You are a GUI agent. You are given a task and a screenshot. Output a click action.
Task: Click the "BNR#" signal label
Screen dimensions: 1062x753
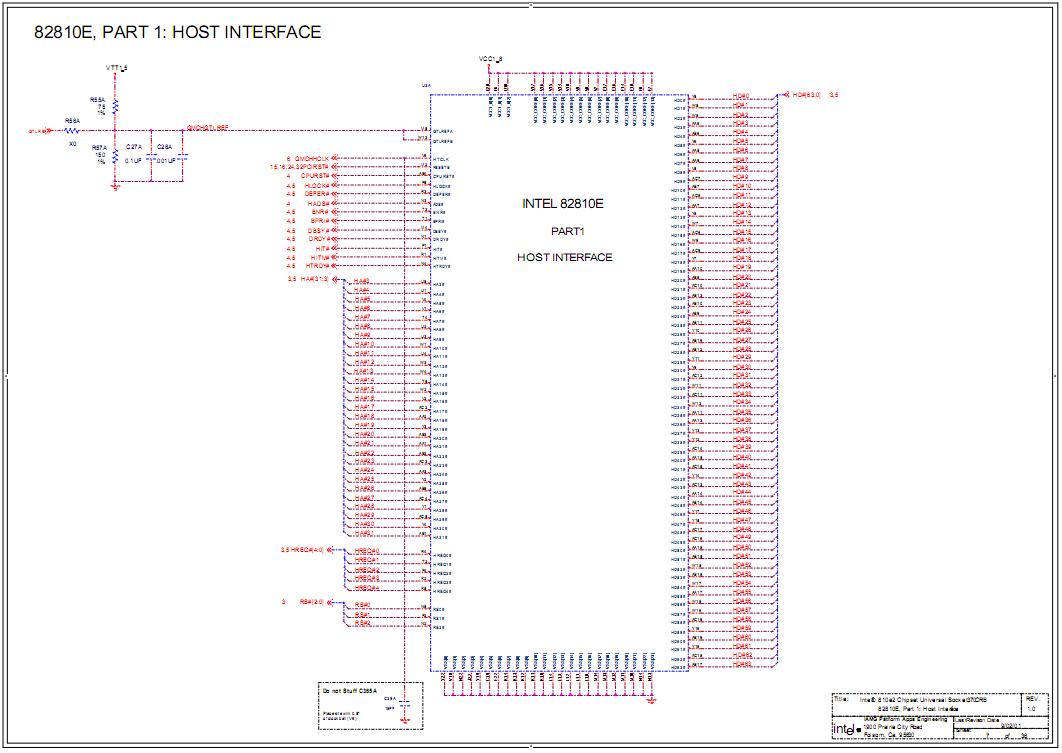tap(320, 212)
